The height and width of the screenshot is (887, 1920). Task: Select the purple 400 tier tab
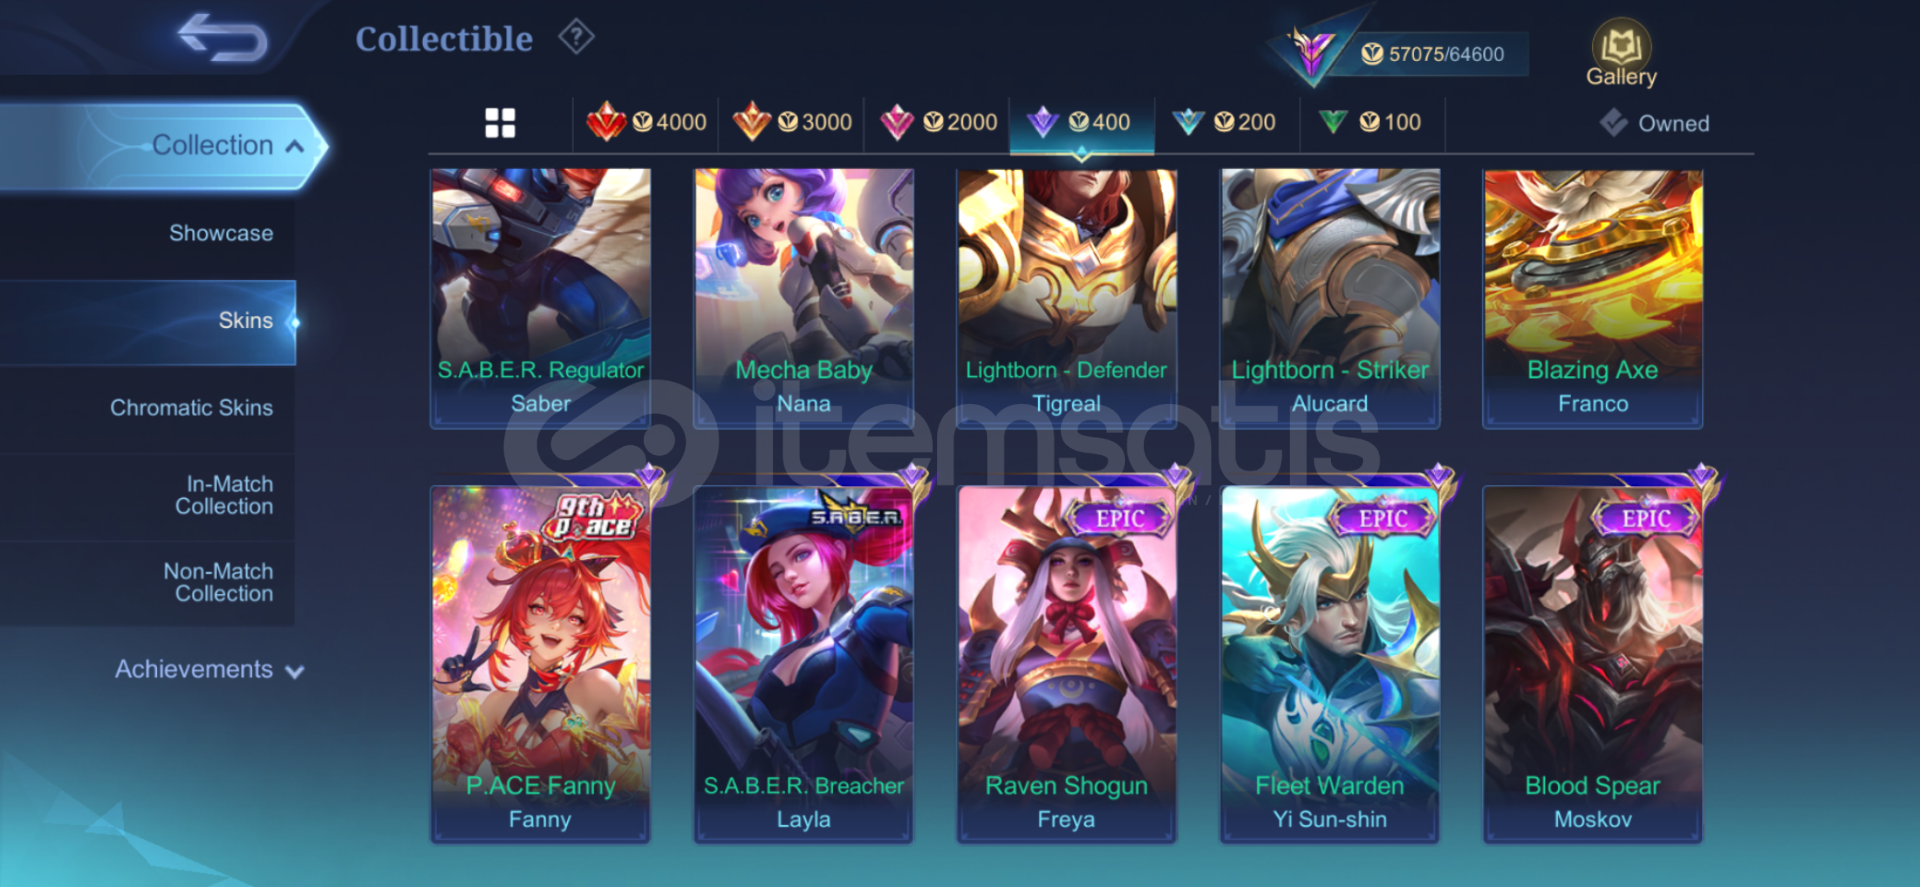pos(1082,122)
